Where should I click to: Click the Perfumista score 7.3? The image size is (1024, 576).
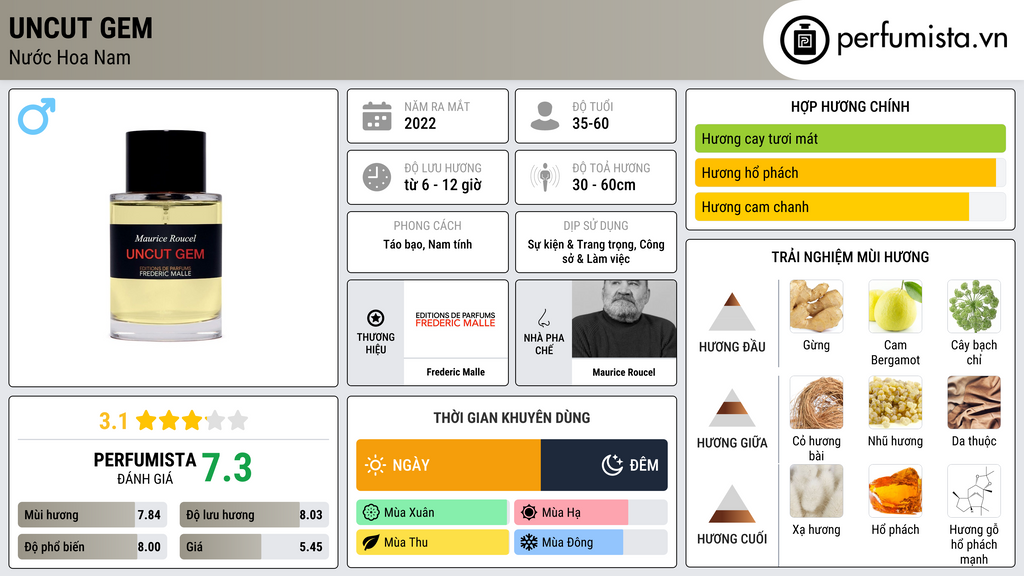pos(226,468)
